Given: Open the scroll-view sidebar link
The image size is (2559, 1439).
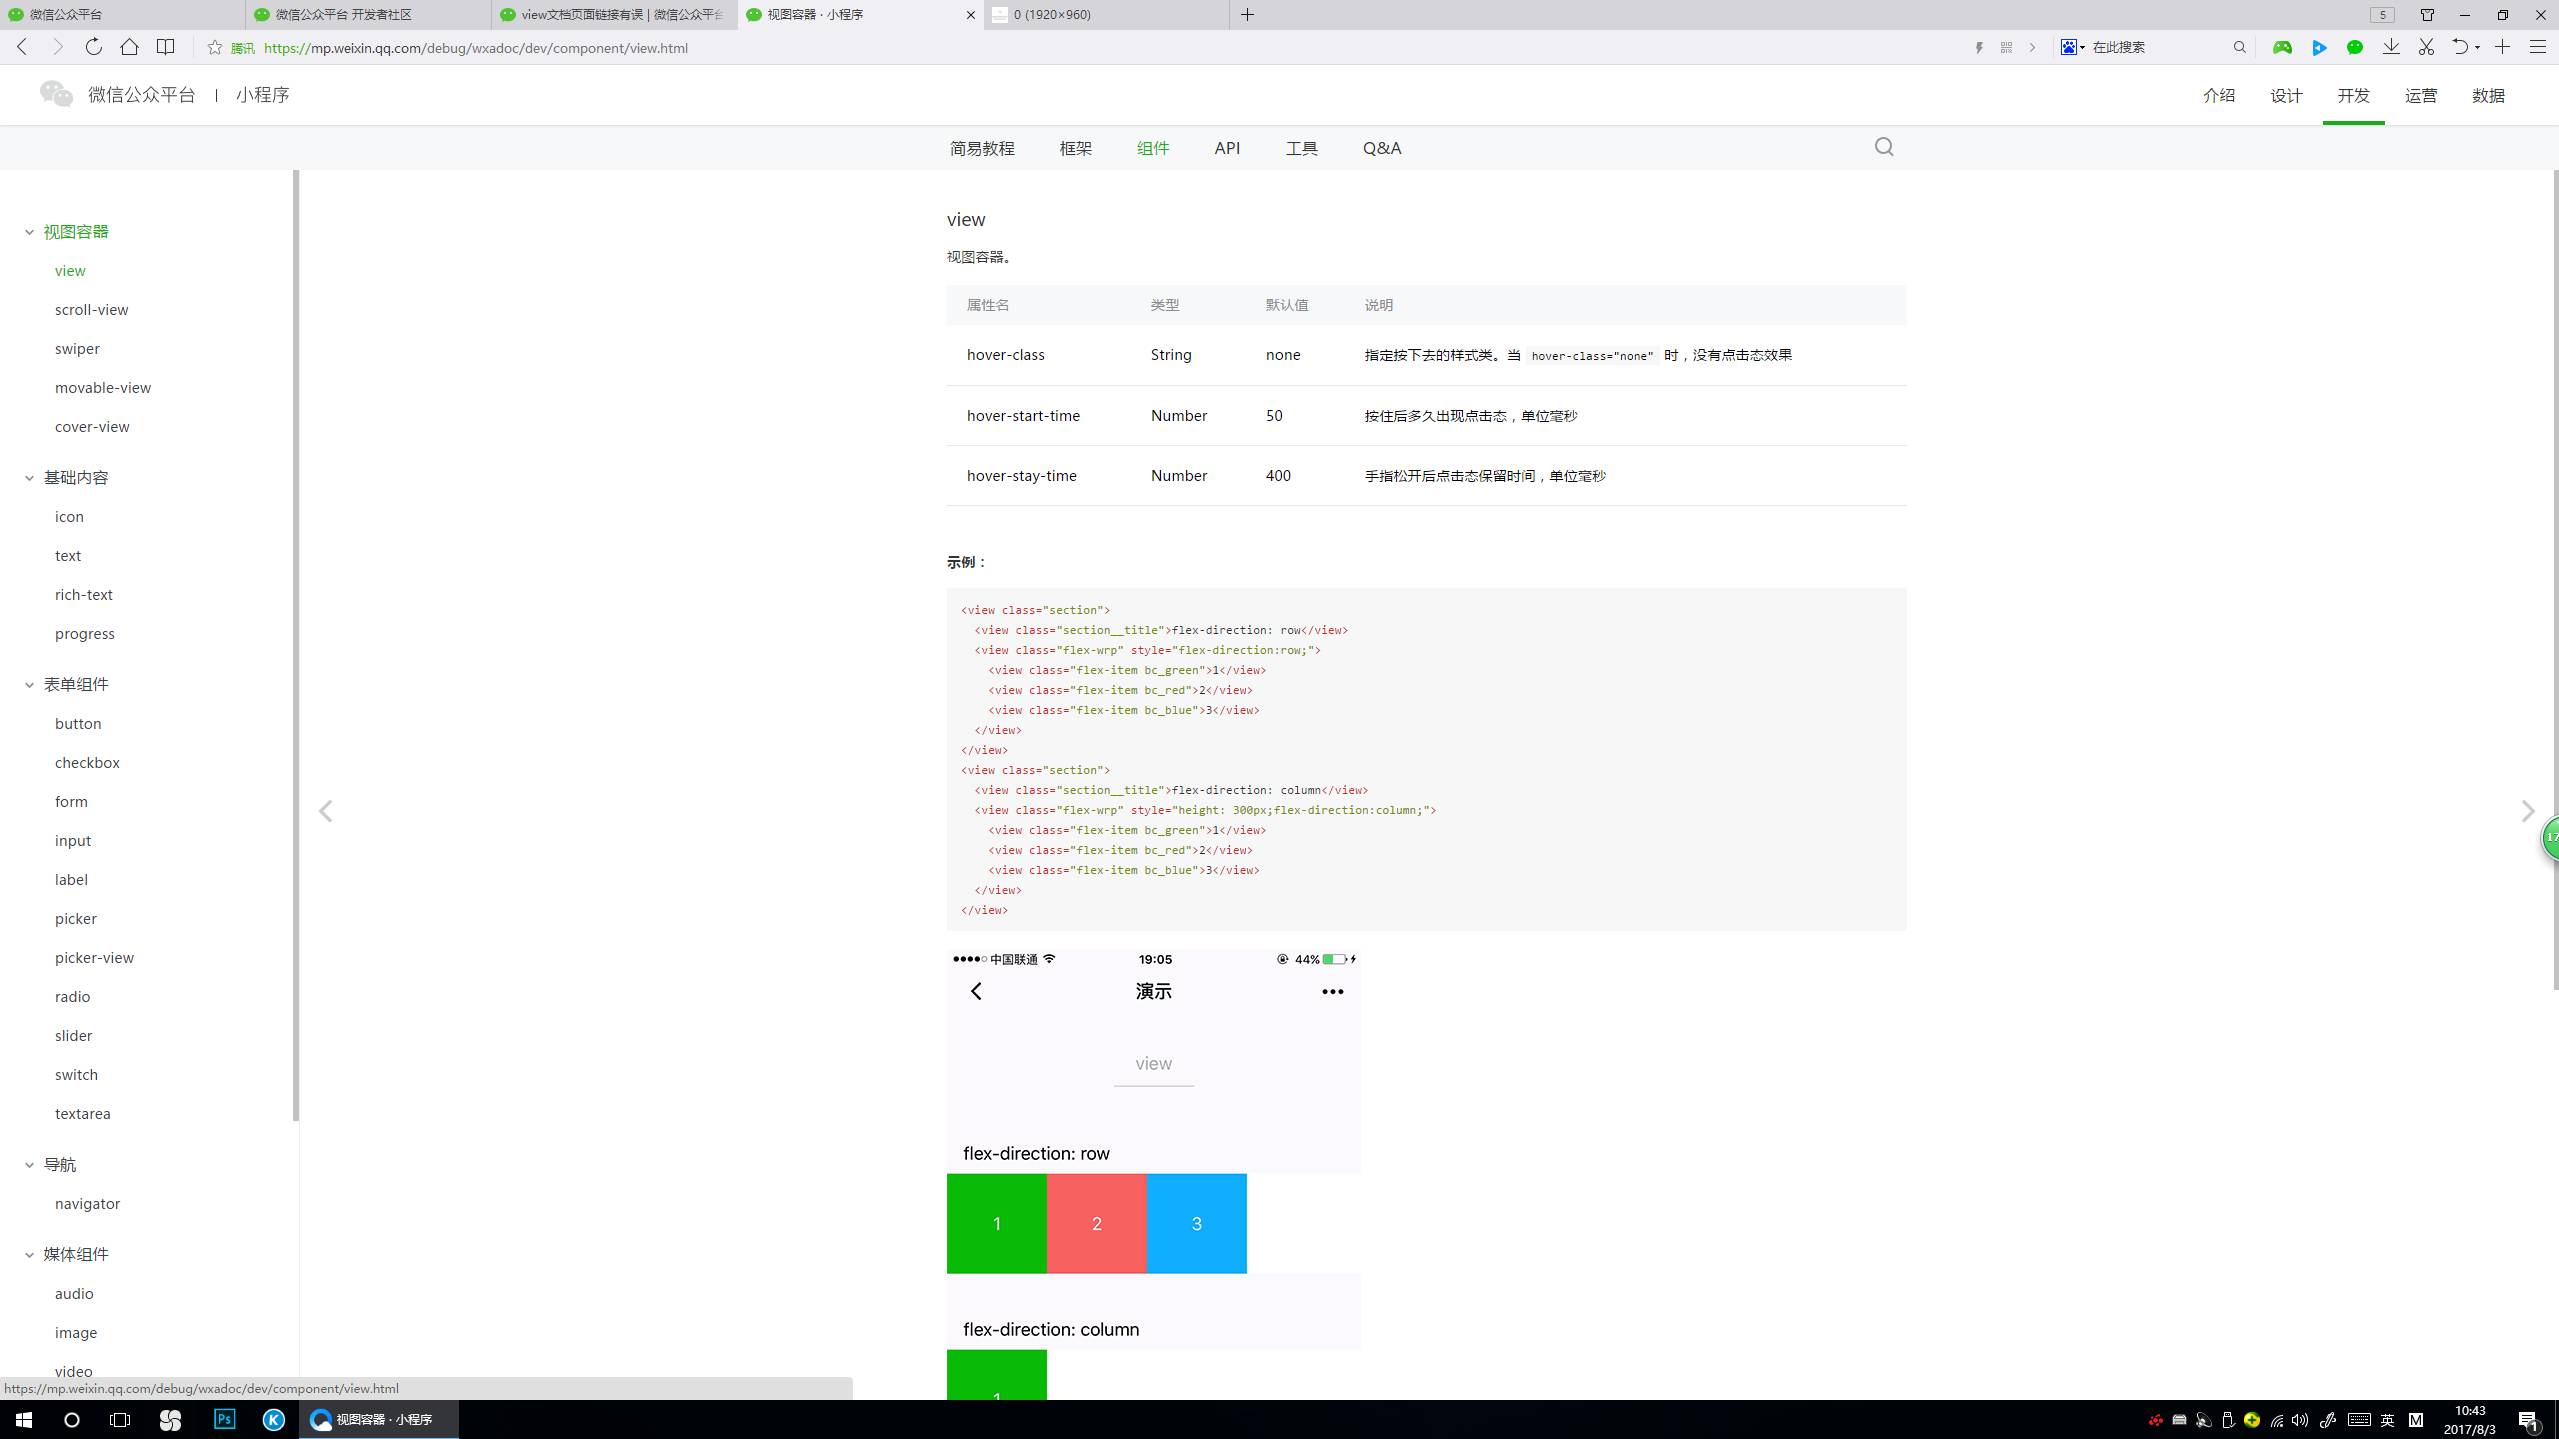Looking at the screenshot, I should [91, 310].
